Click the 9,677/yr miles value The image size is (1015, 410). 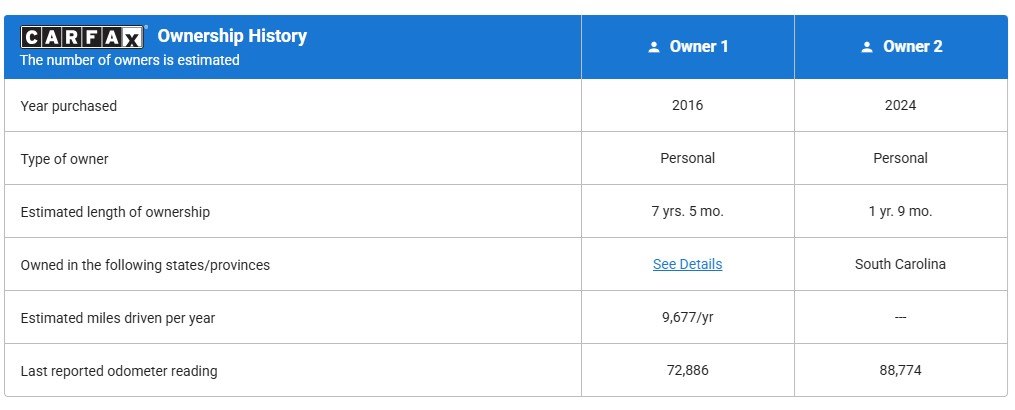point(687,318)
